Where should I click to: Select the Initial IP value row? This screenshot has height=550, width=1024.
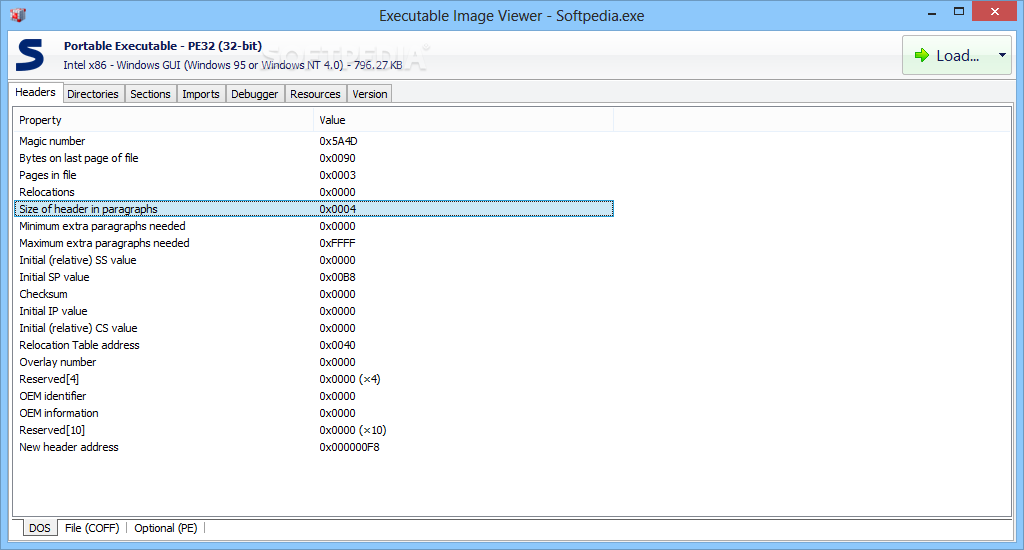click(313, 311)
